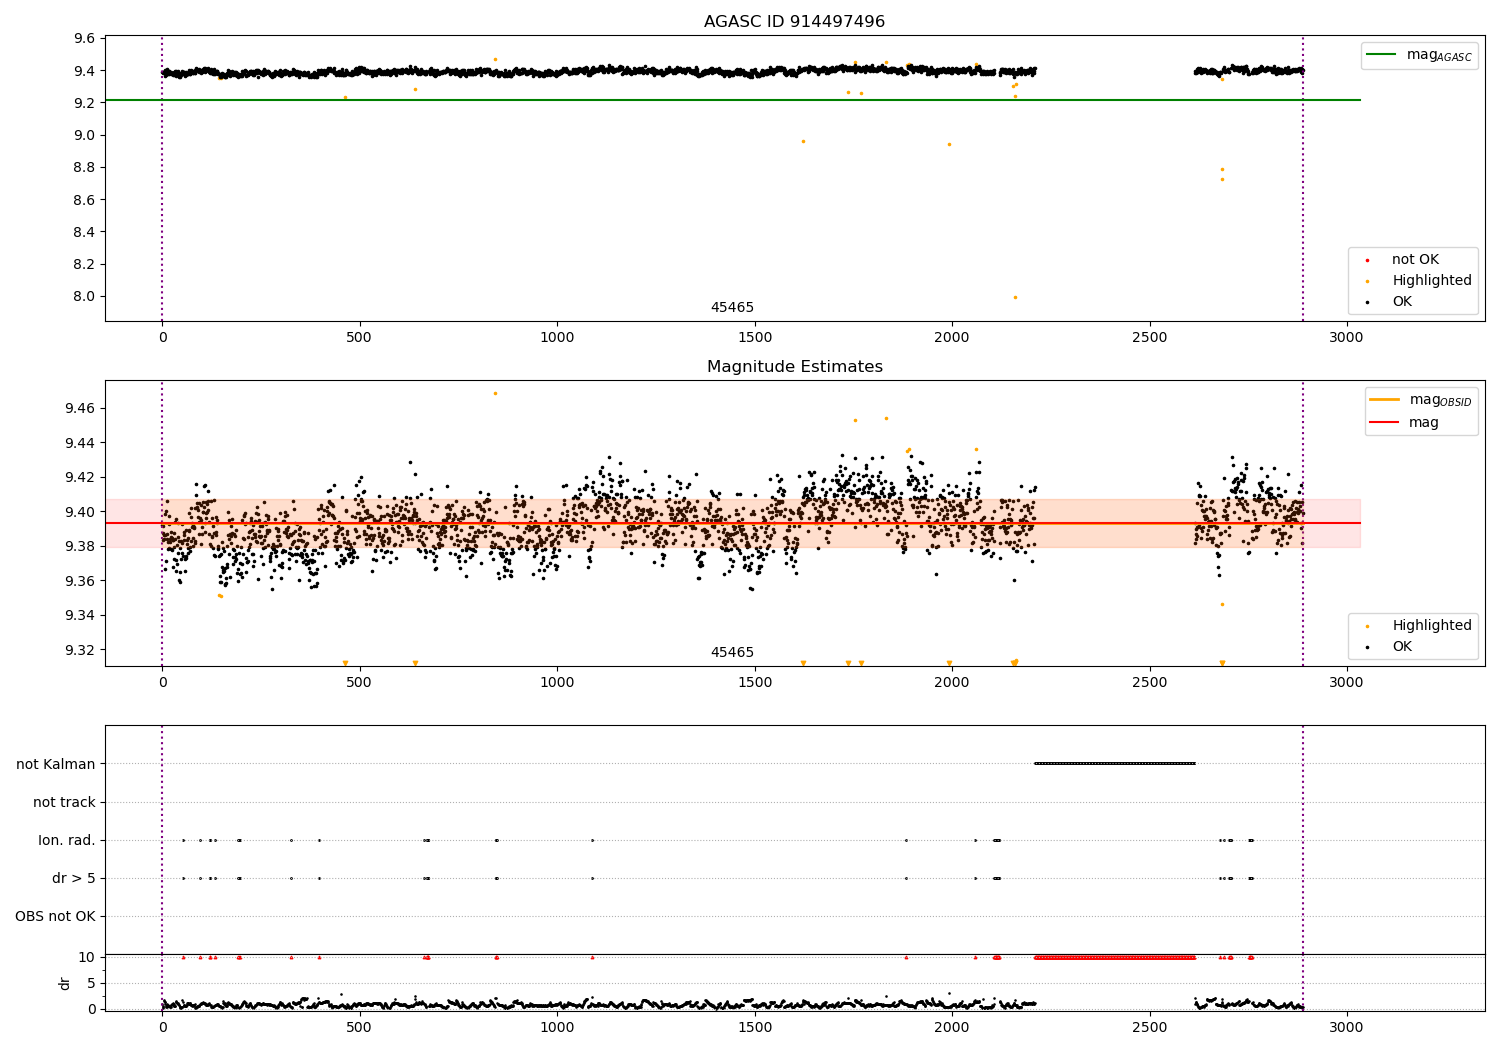Select the red "mag" legend line sample
1500x1050 pixels.
pyautogui.click(x=1385, y=422)
